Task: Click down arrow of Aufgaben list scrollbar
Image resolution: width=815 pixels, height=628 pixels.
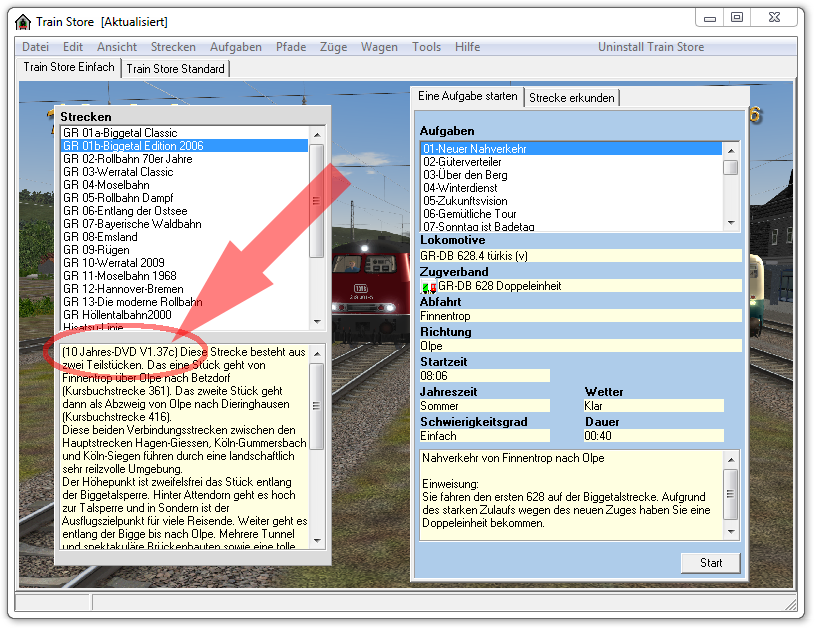Action: tap(731, 224)
